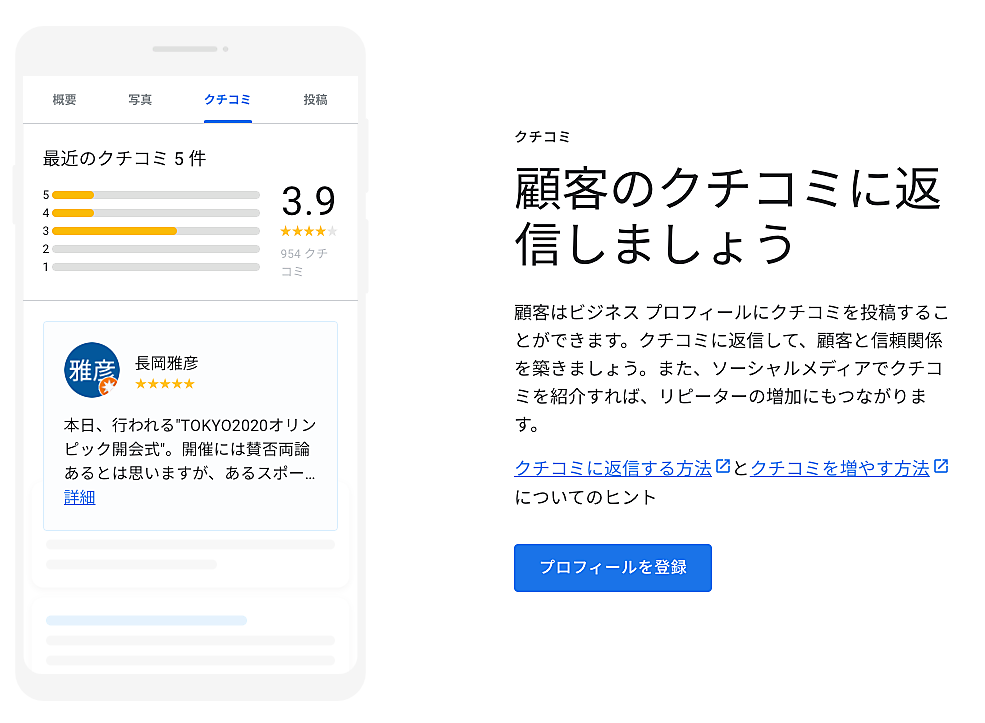This screenshot has width=985, height=723.
Task: Expand review with the 詳細 link
Action: pos(79,497)
